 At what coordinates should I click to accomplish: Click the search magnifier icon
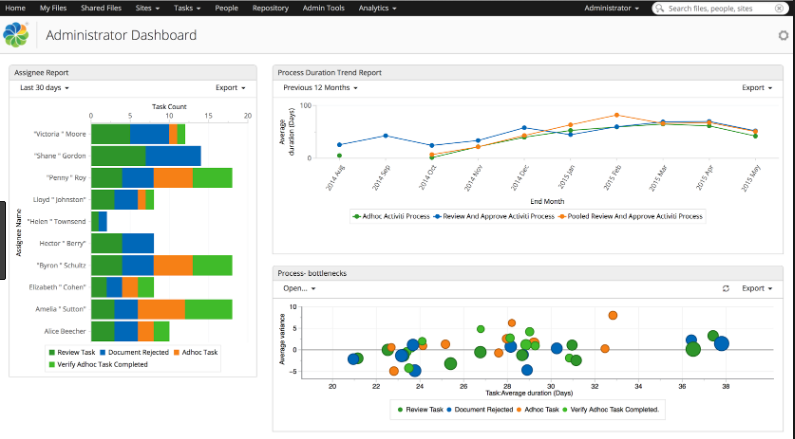(661, 8)
